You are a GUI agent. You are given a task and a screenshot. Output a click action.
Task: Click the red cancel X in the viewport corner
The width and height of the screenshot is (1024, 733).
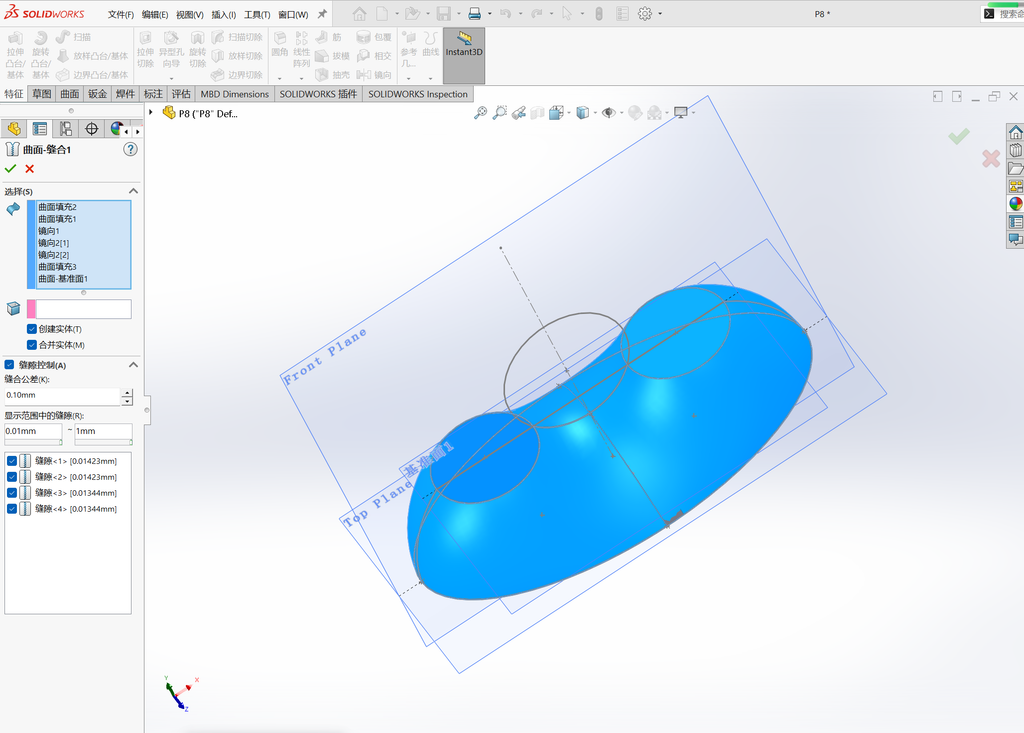991,158
